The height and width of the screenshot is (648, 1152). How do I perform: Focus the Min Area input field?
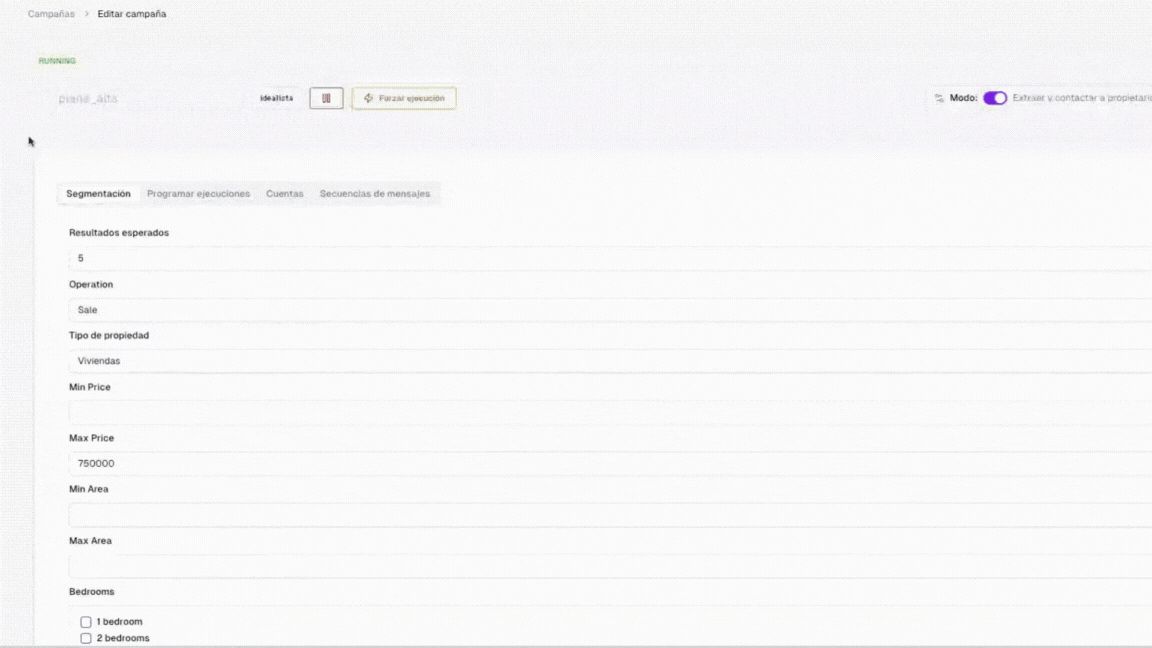tap(600, 515)
